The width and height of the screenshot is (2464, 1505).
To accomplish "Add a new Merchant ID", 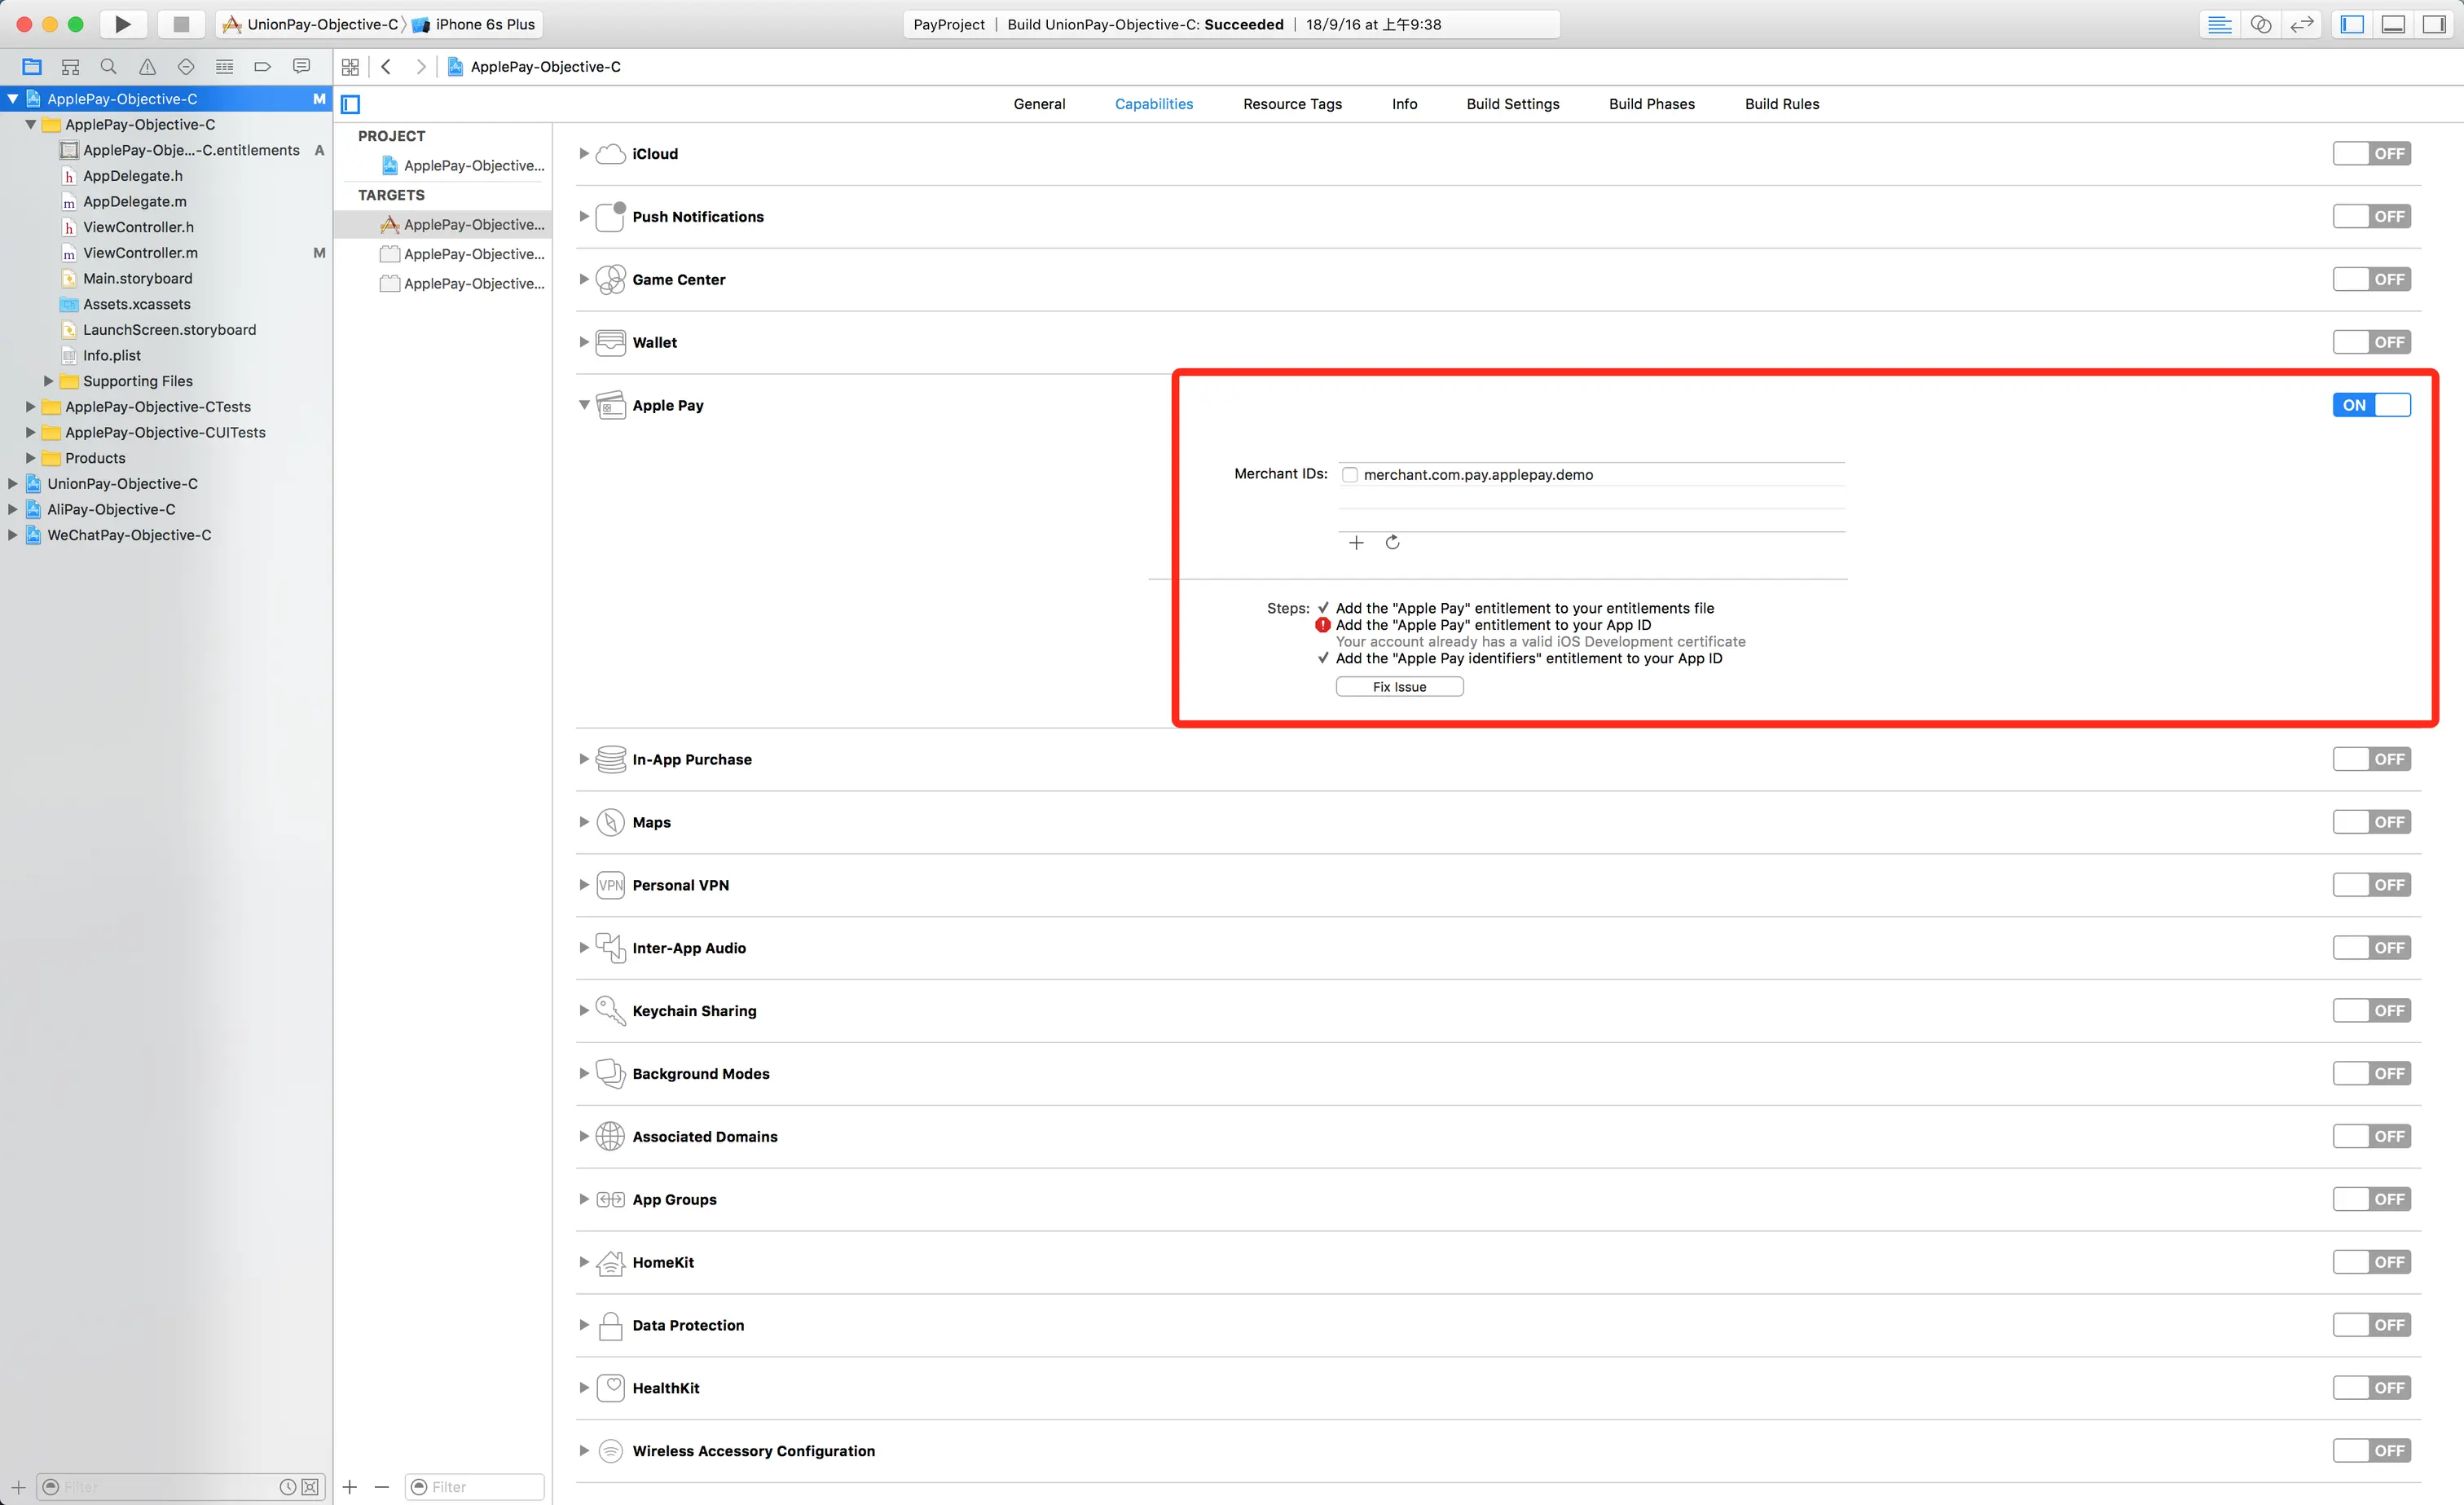I will click(1356, 543).
